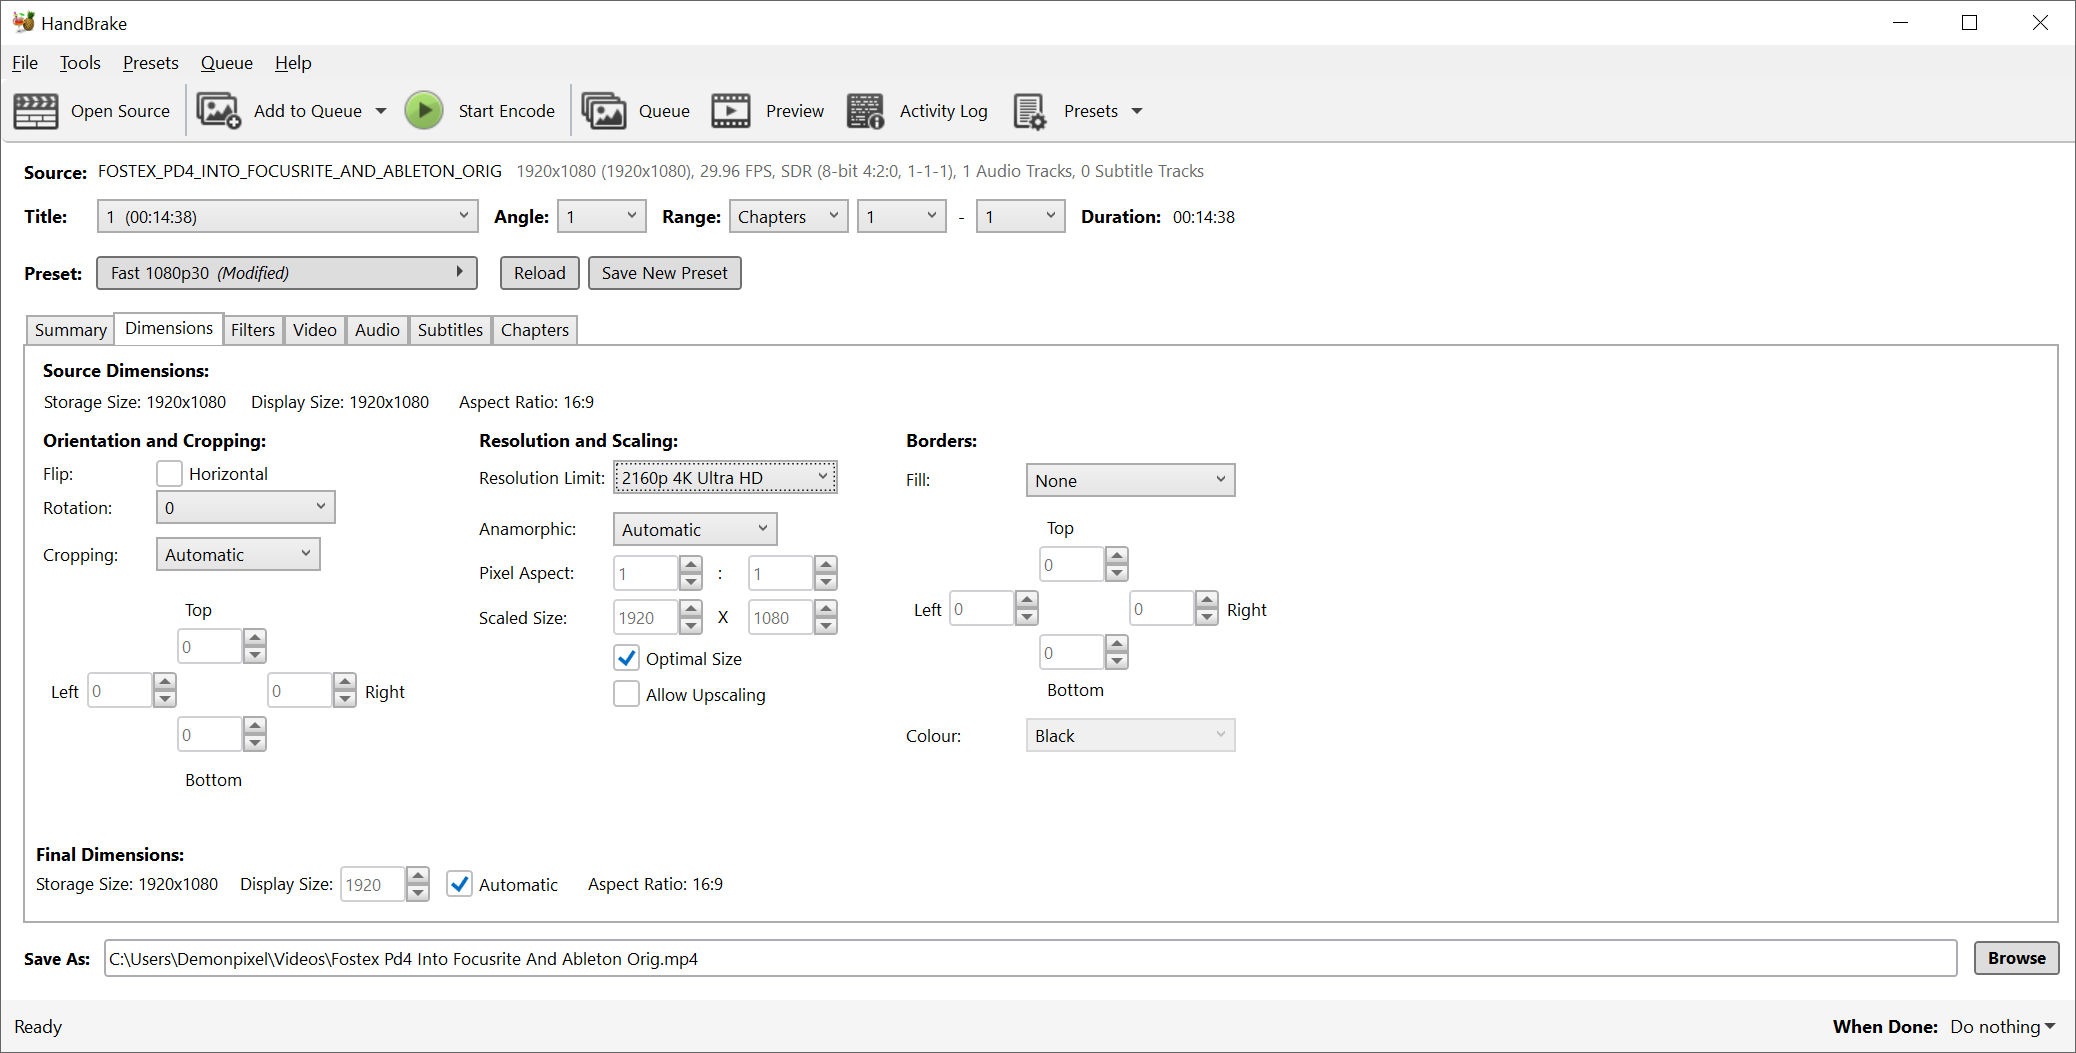Open the Help menu

pyautogui.click(x=293, y=63)
